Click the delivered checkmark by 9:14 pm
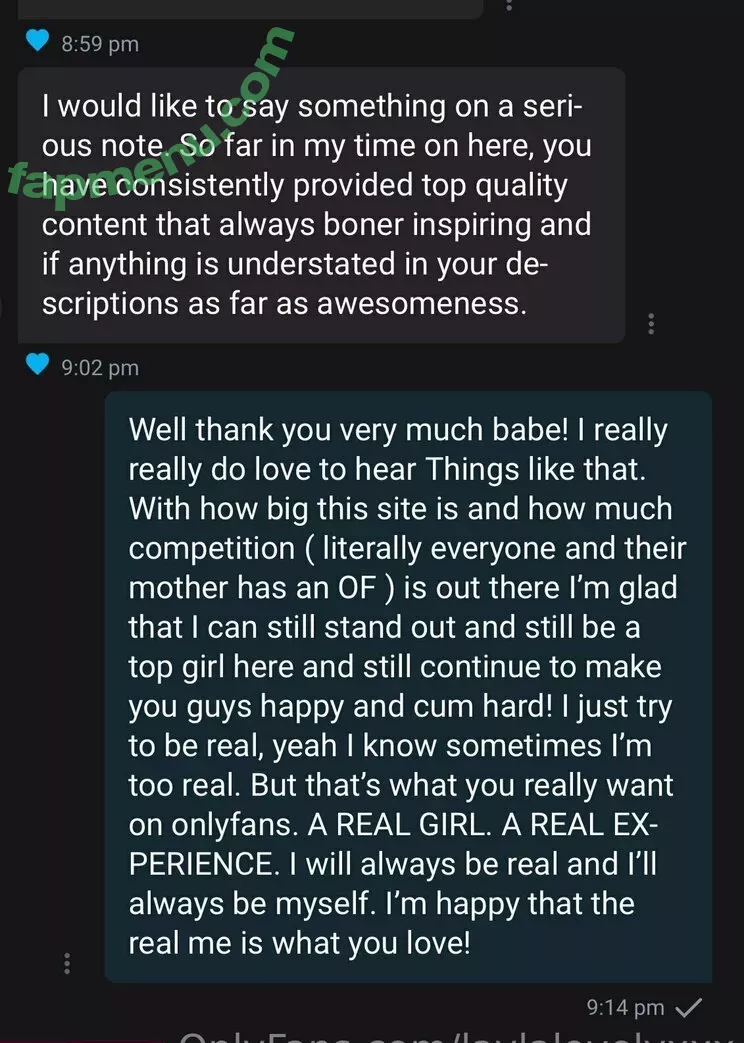 689,1008
